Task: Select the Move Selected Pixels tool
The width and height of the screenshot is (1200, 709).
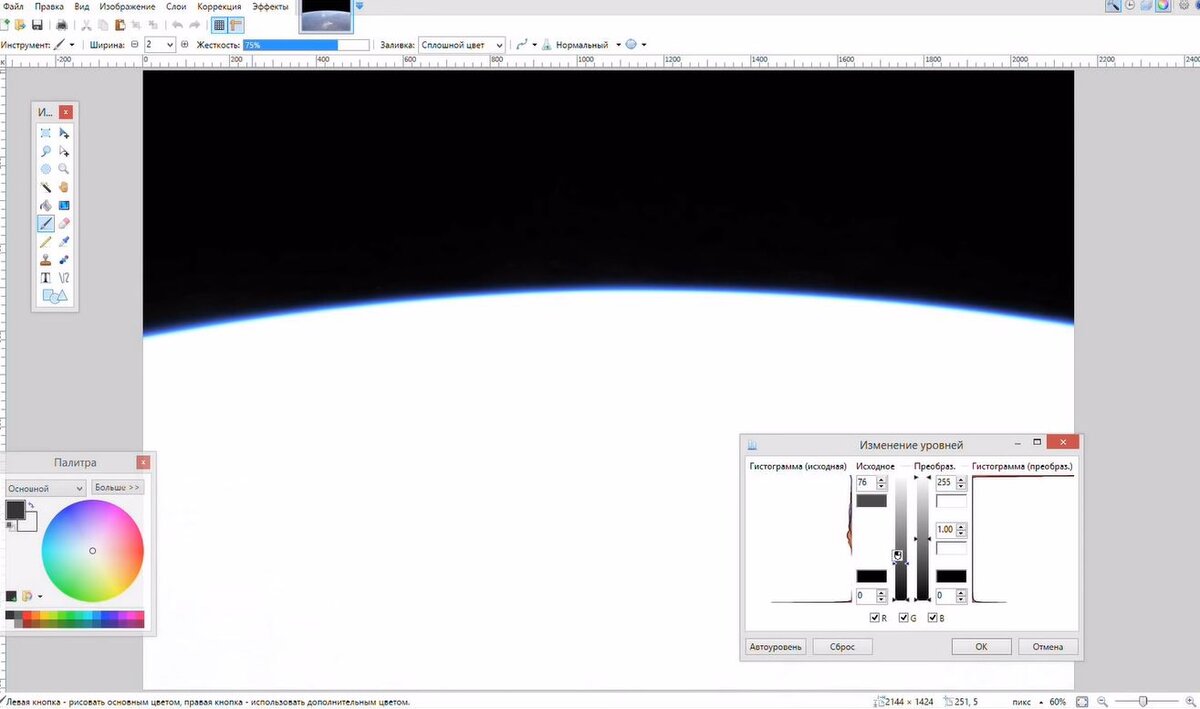Action: point(64,133)
